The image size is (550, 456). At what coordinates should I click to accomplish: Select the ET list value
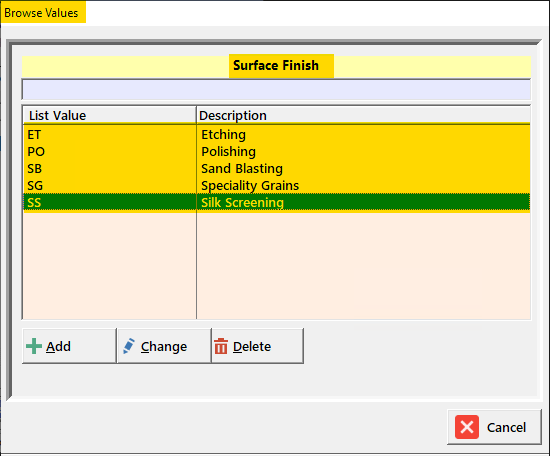(34, 135)
